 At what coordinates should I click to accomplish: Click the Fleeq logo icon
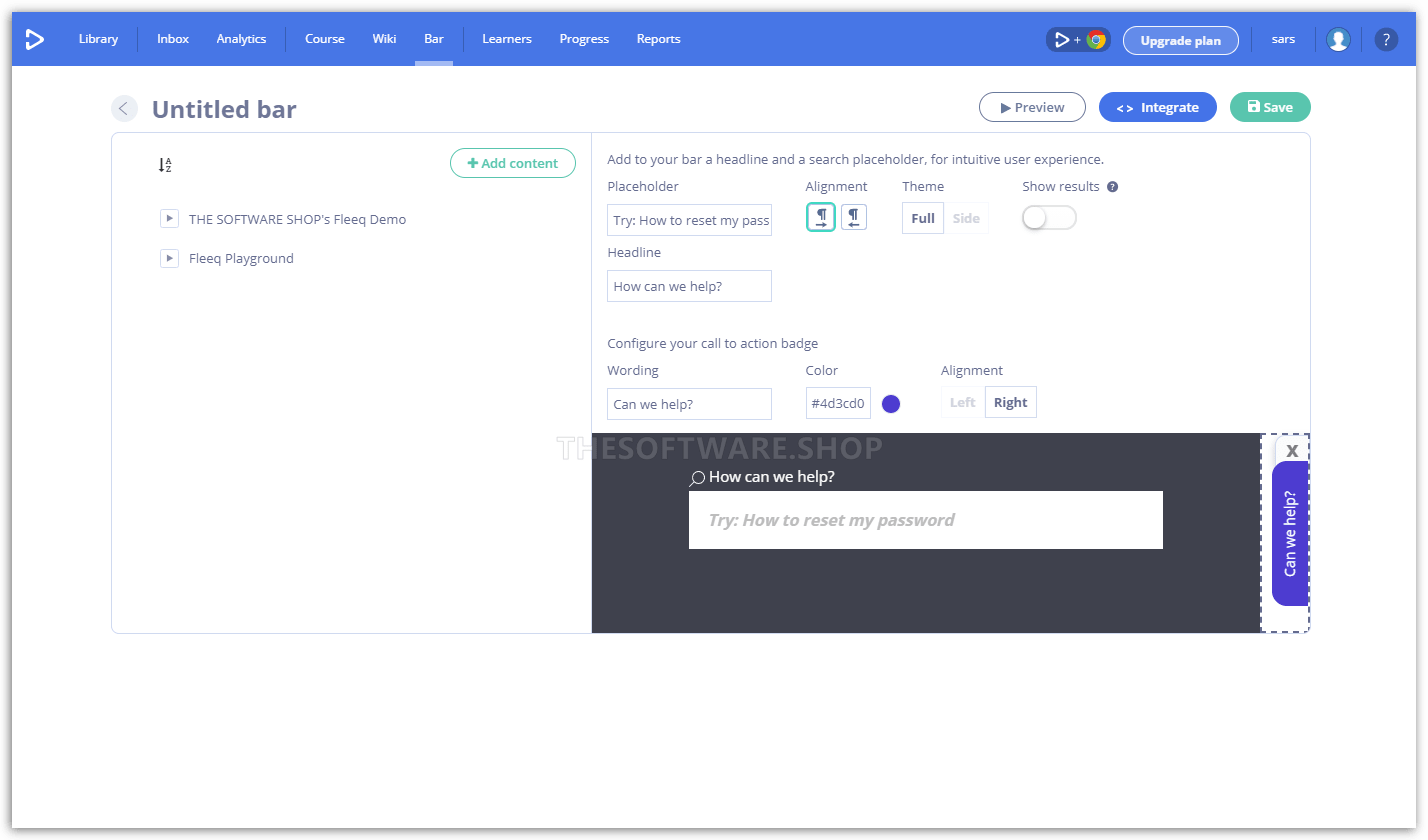click(35, 39)
